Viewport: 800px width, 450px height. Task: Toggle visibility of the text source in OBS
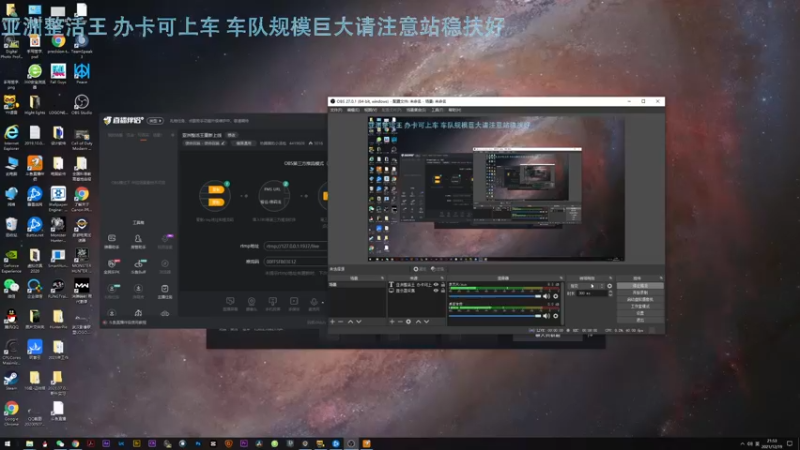[436, 285]
